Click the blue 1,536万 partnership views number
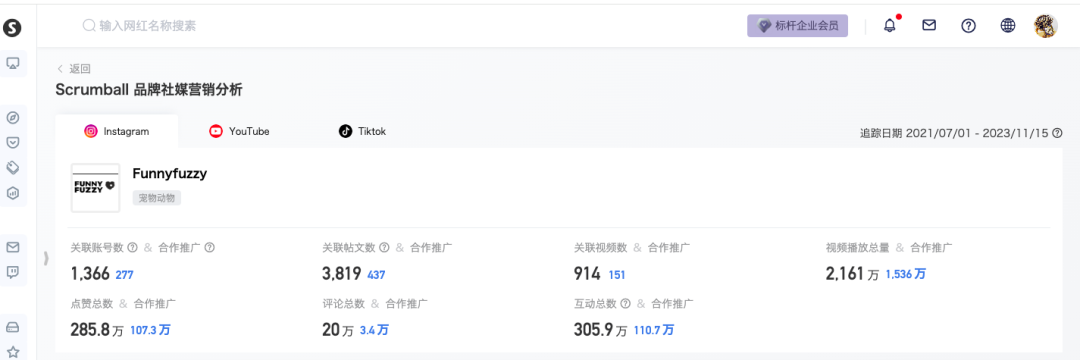1080x360 pixels. [906, 275]
